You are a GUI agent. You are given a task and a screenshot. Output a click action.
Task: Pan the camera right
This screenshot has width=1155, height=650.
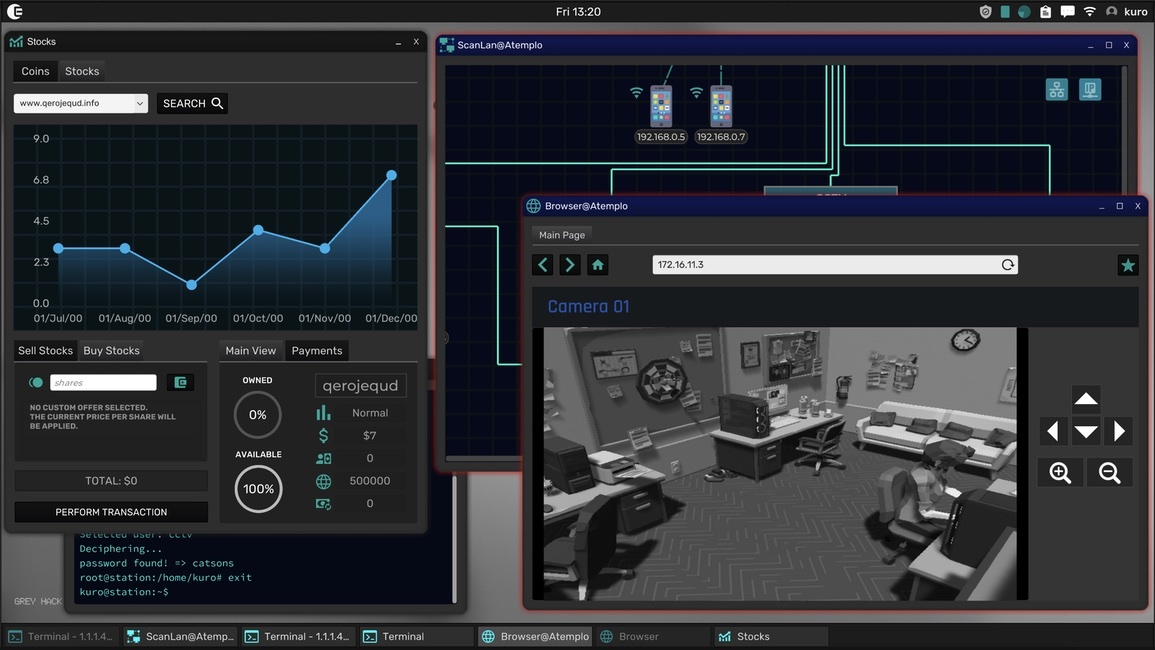(1119, 431)
